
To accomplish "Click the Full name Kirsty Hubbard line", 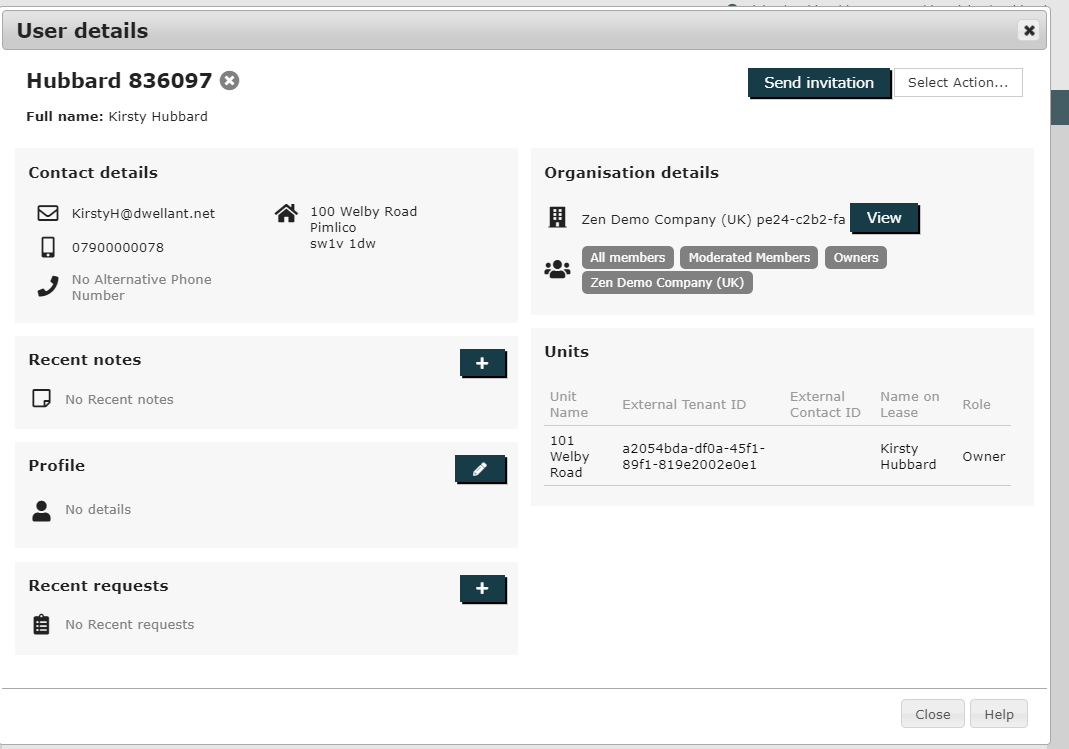I will (x=117, y=117).
